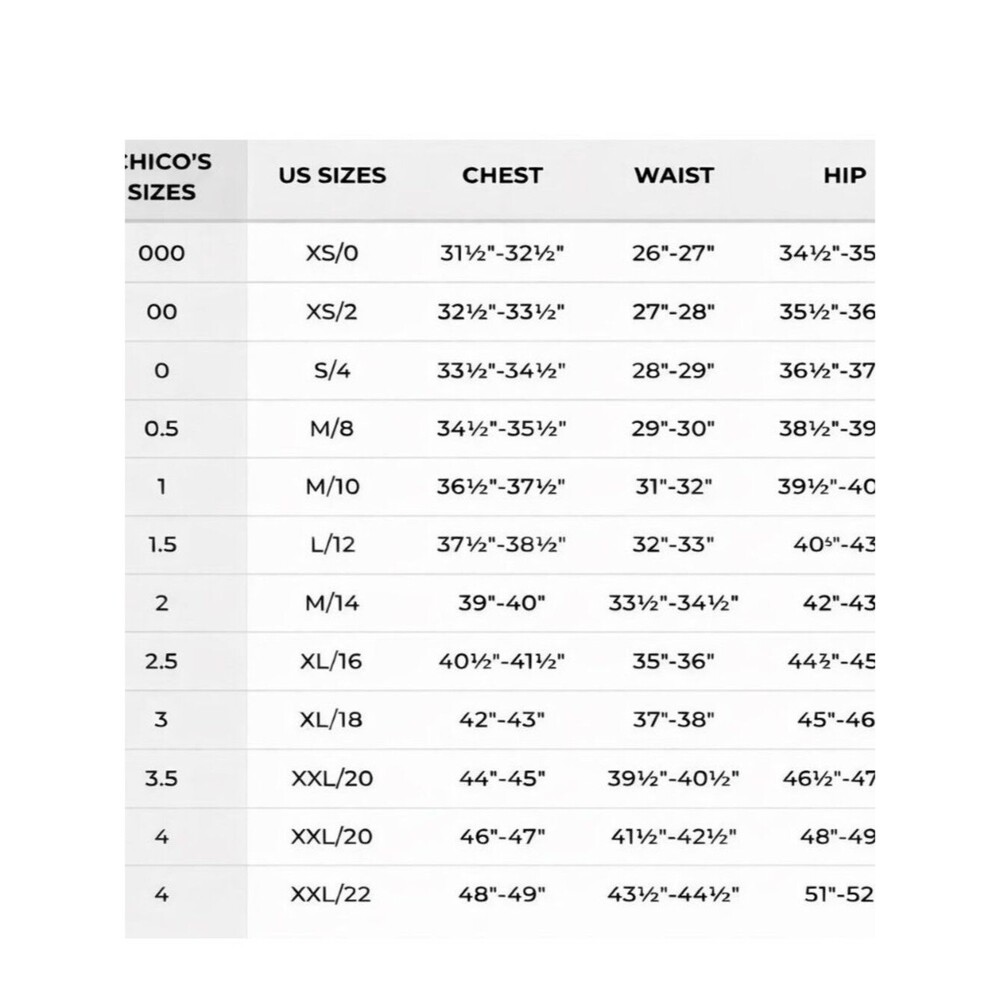Select the S/4 size cell
Screen dimensions: 1000x1000
pos(332,371)
